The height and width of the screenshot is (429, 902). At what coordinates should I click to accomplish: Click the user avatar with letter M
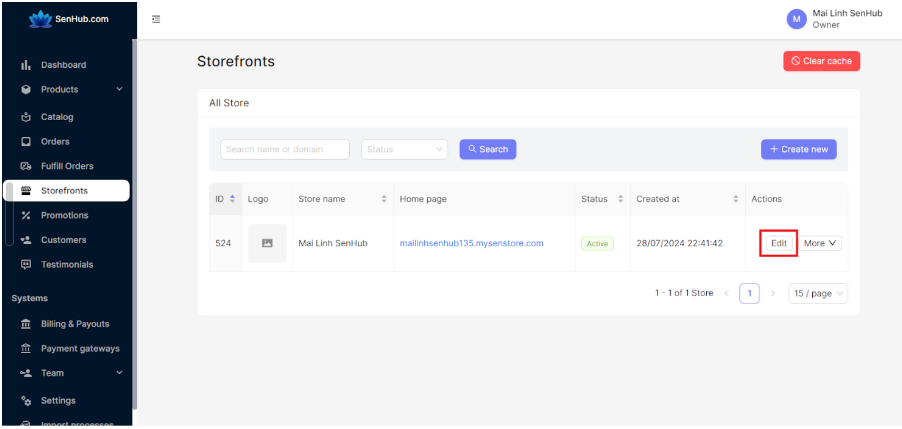click(x=796, y=19)
